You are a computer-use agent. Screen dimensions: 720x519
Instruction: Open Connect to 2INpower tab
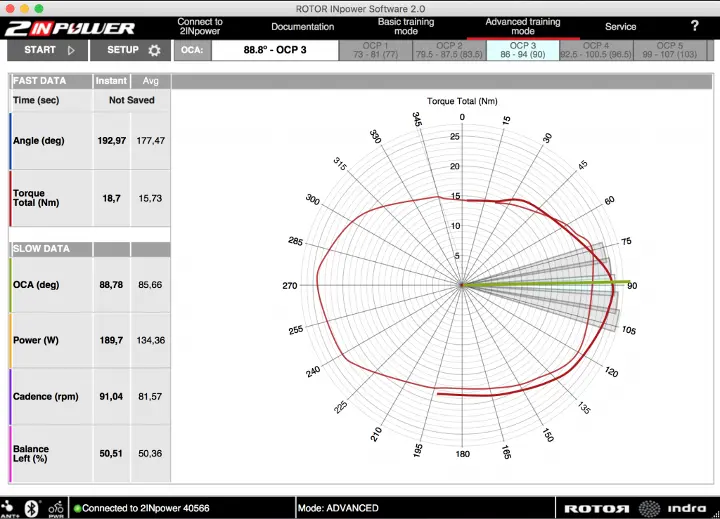(200, 27)
